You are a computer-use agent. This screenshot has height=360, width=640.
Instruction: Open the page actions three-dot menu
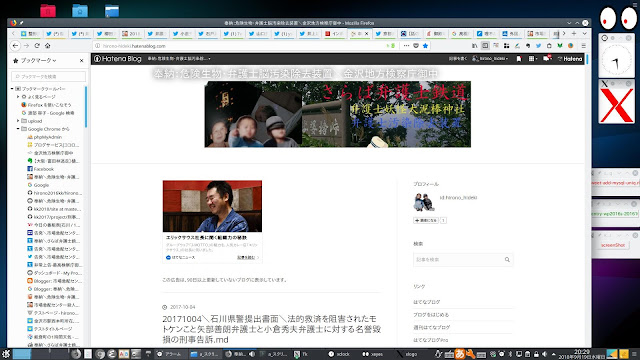point(406,46)
